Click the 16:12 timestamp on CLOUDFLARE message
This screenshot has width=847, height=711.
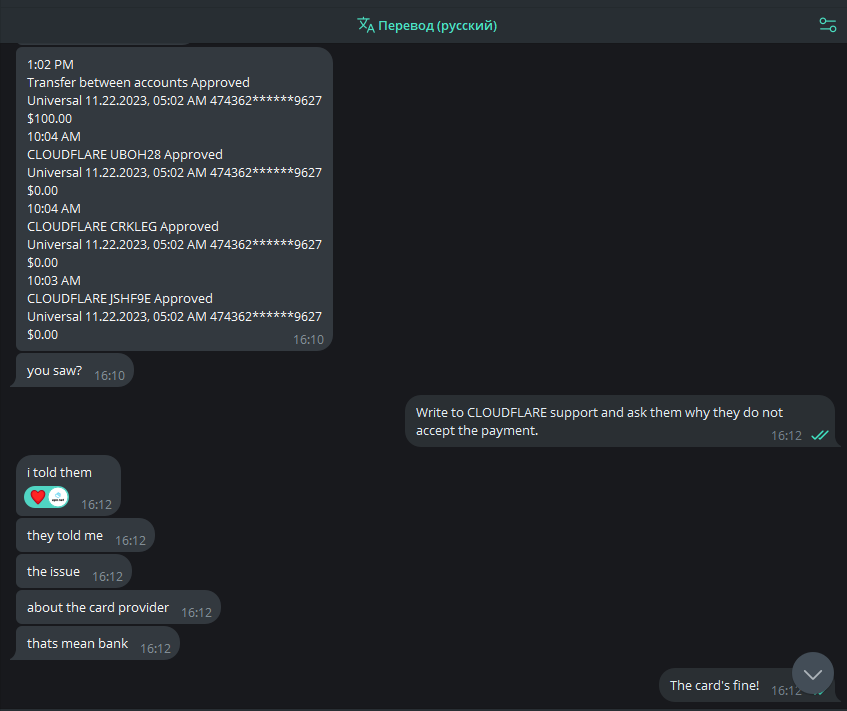point(786,436)
